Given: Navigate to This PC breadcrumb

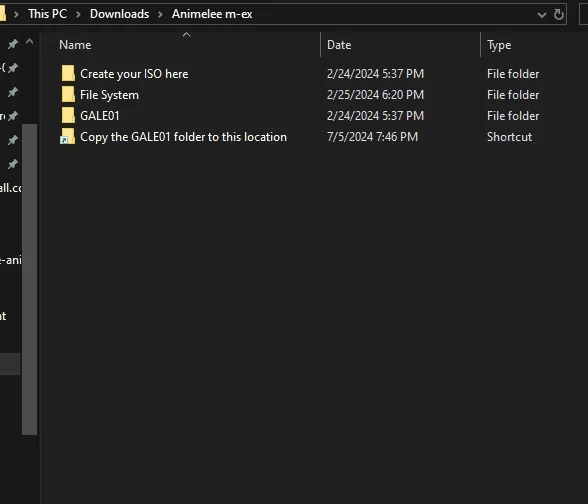Looking at the screenshot, I should tap(48, 14).
